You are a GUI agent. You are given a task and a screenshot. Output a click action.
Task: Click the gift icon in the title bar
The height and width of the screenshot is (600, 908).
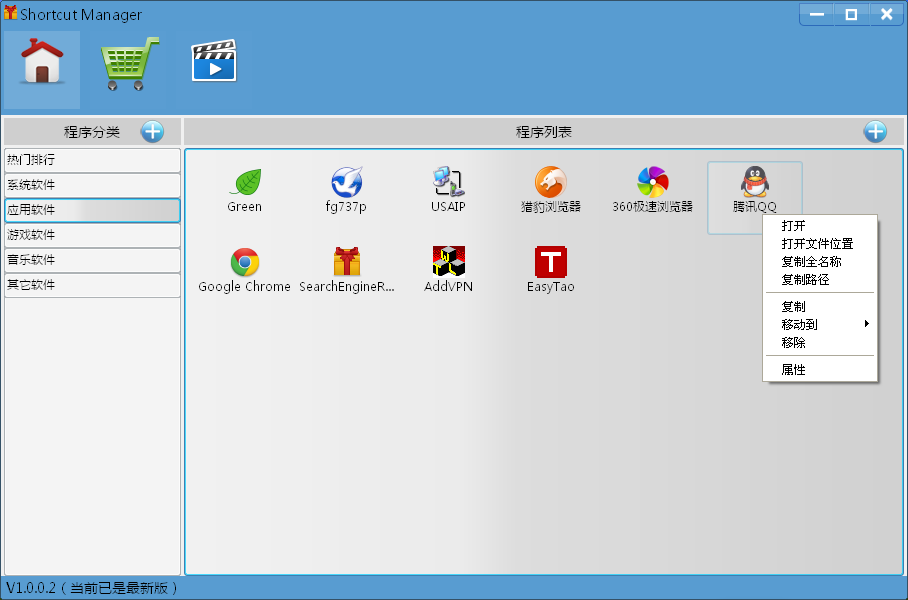tap(10, 12)
